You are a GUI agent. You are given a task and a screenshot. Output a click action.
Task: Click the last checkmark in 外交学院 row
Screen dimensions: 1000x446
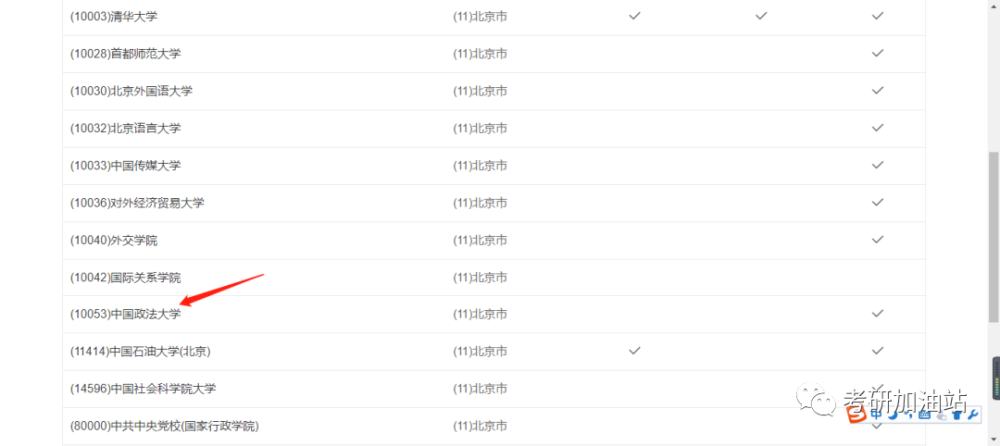point(878,239)
